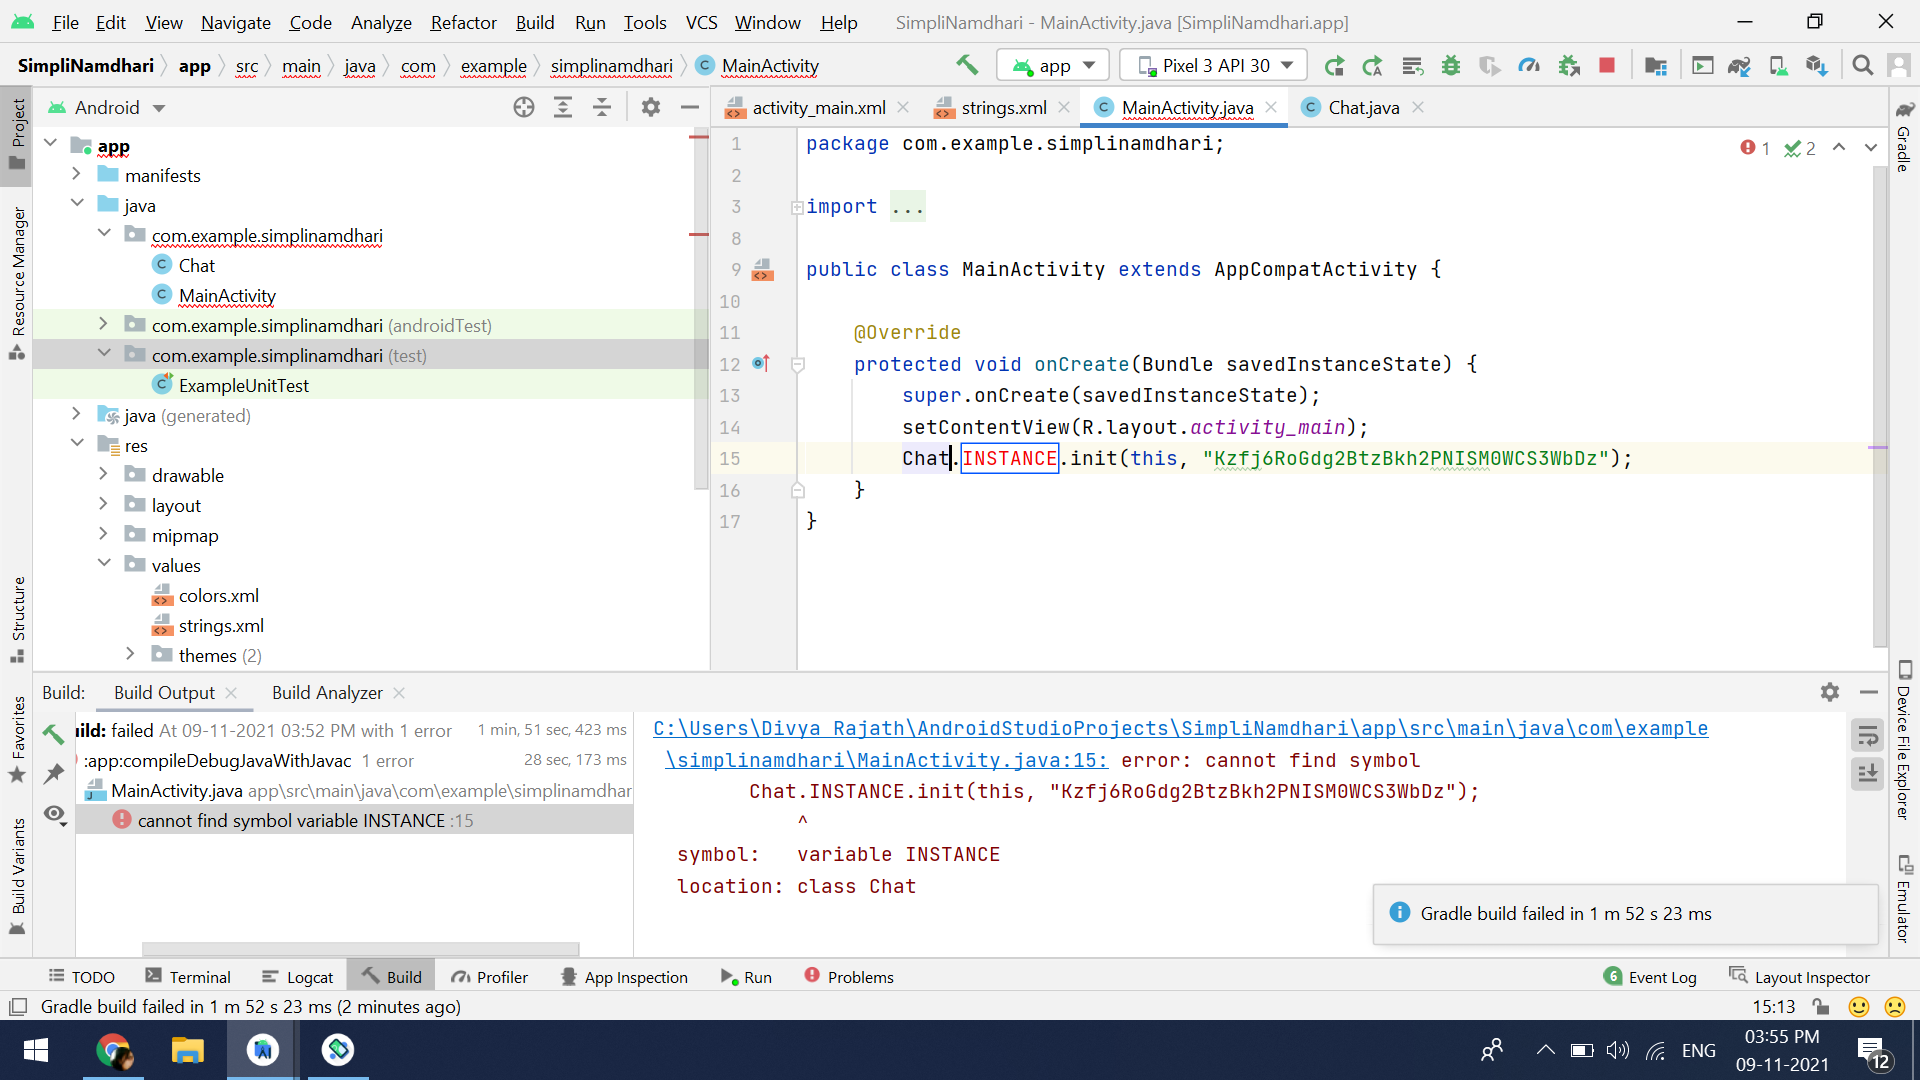Open Chrome from the Windows taskbar
This screenshot has width=1920, height=1080.
pos(113,1050)
